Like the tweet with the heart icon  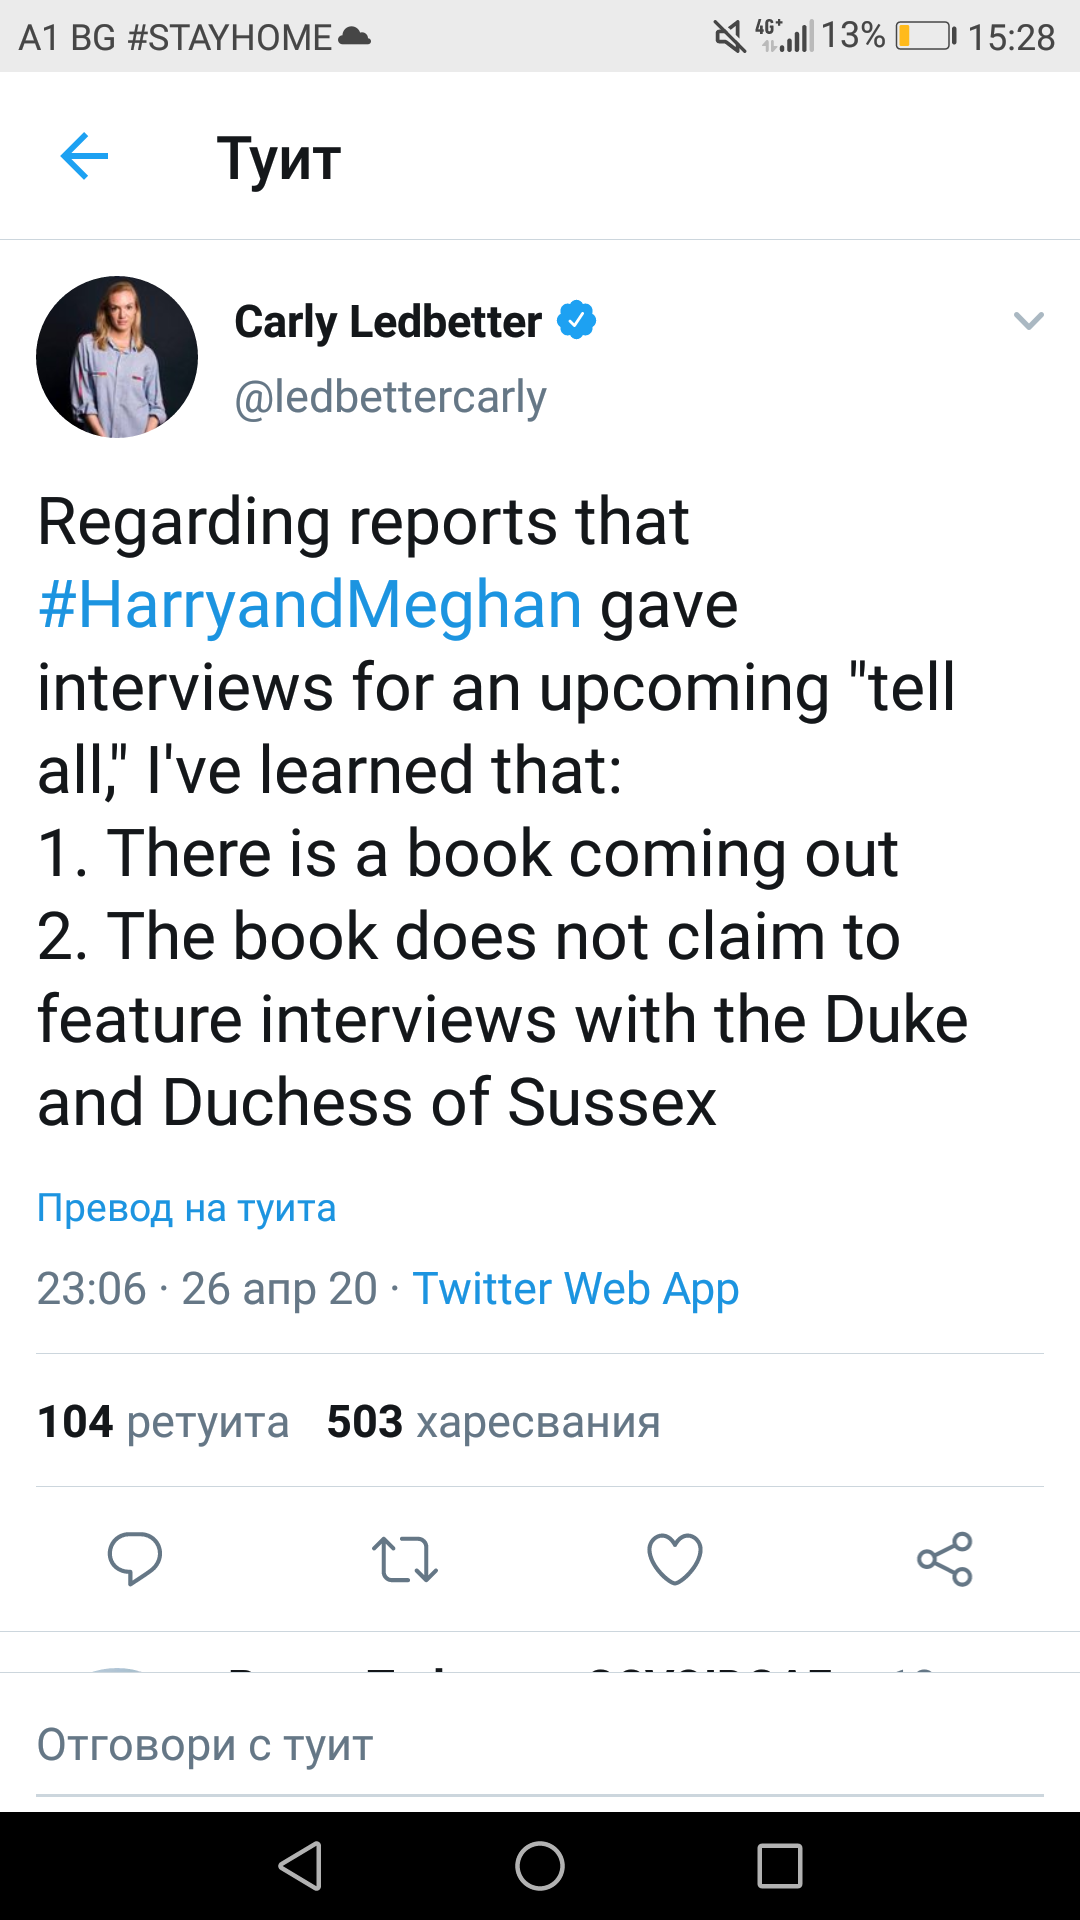pos(675,1558)
